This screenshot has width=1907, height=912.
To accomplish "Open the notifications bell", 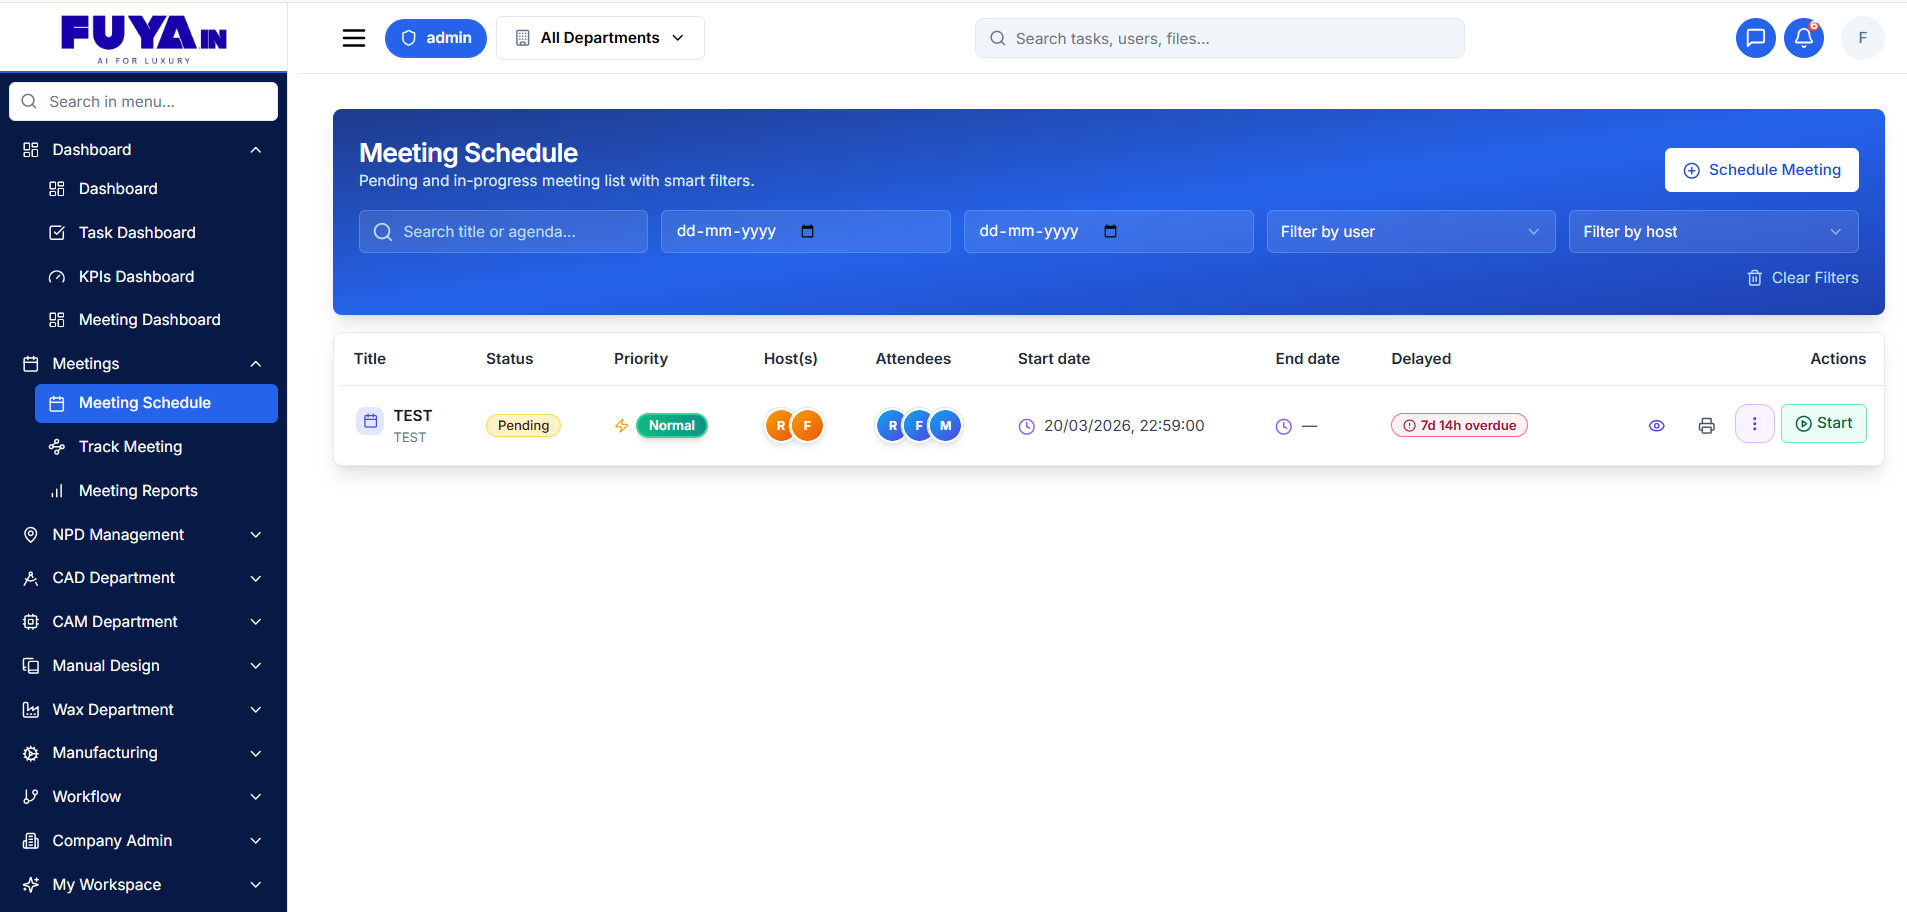I will click(1803, 38).
